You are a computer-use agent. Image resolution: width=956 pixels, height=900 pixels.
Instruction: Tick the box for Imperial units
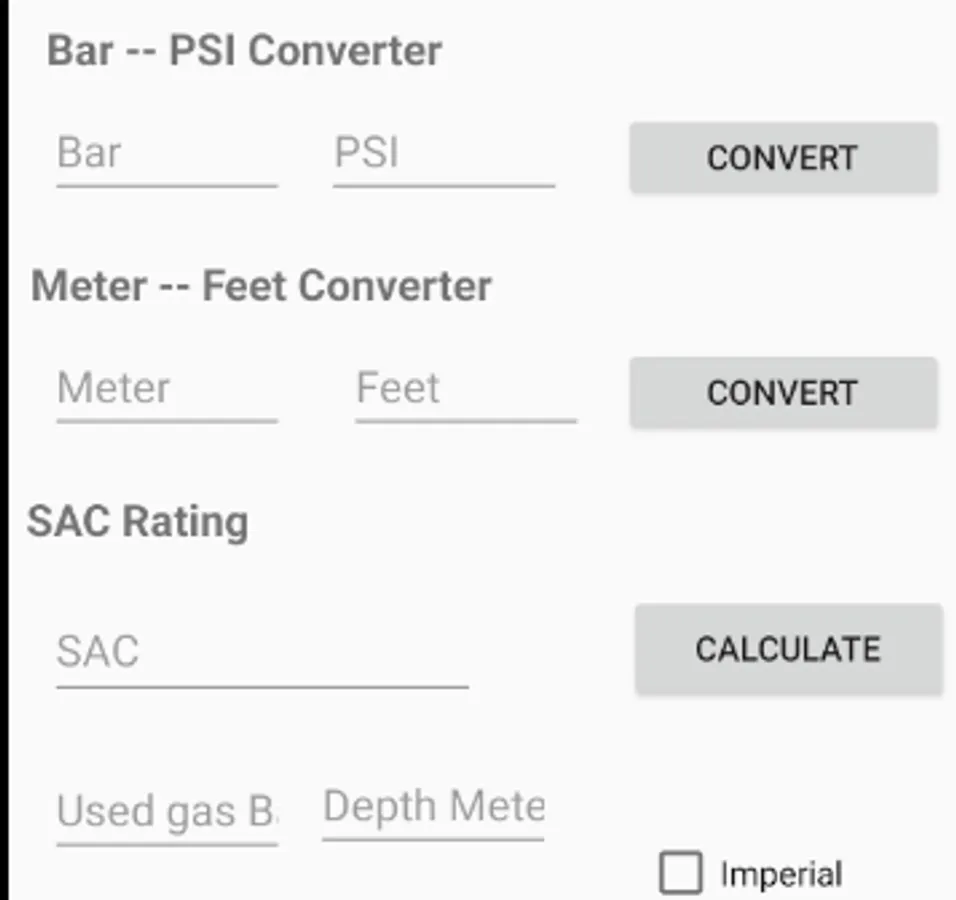[681, 873]
